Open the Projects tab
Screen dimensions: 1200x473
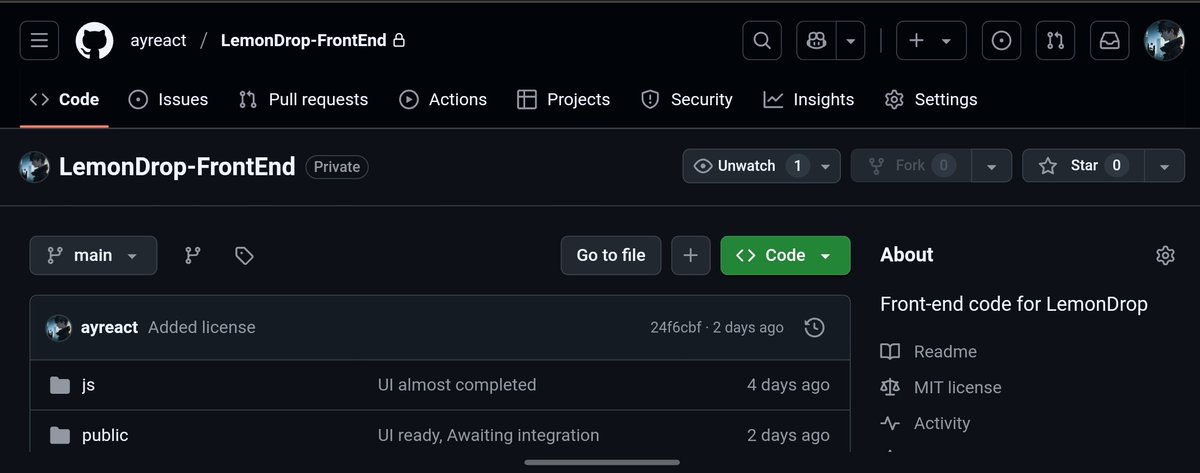(563, 99)
